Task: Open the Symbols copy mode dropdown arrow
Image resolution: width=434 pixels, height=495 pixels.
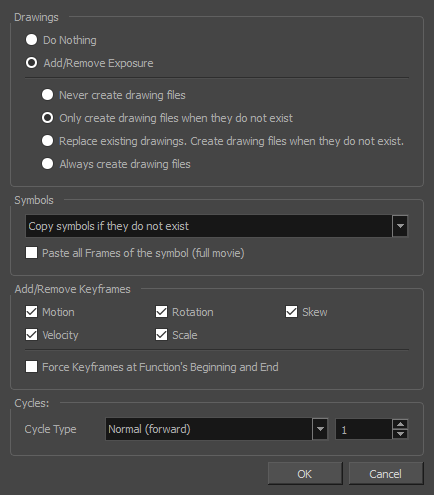Action: pos(400,226)
